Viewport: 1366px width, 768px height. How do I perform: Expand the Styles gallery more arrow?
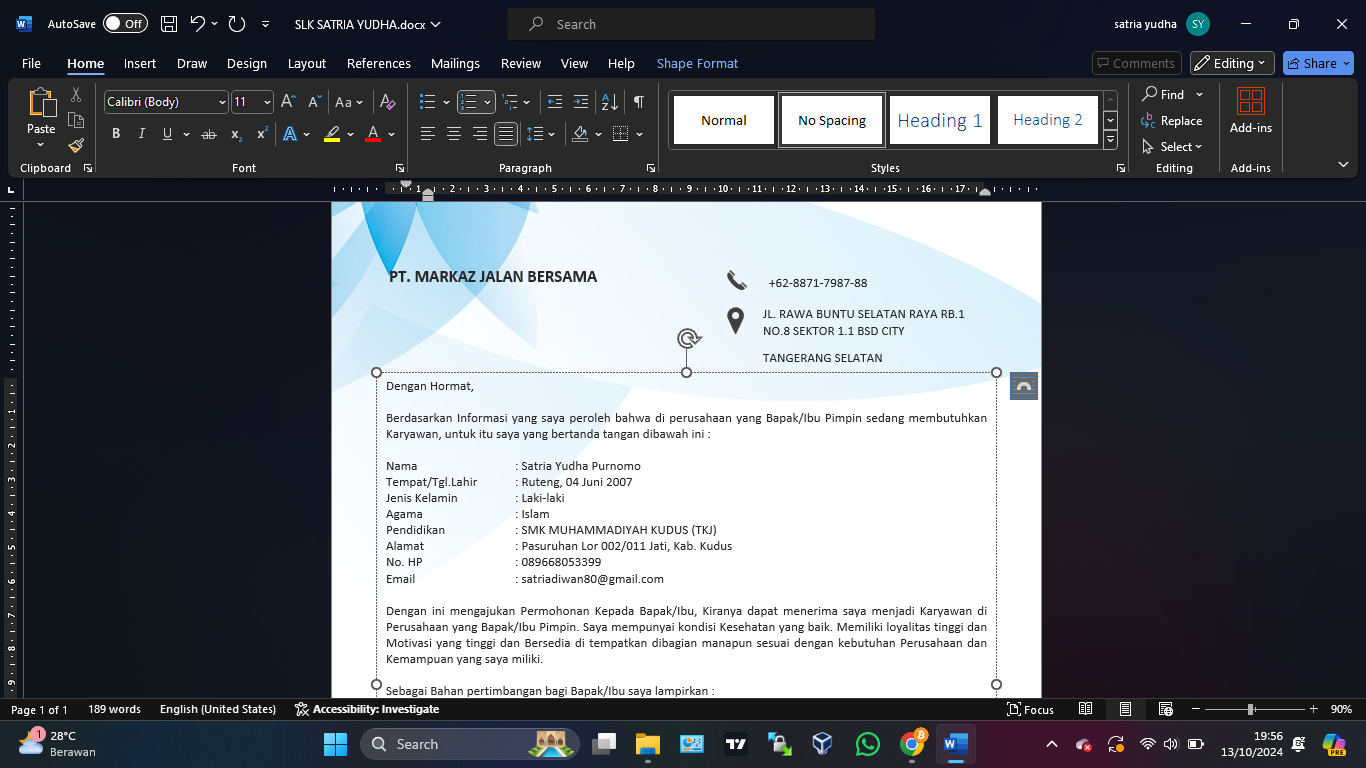point(1110,141)
